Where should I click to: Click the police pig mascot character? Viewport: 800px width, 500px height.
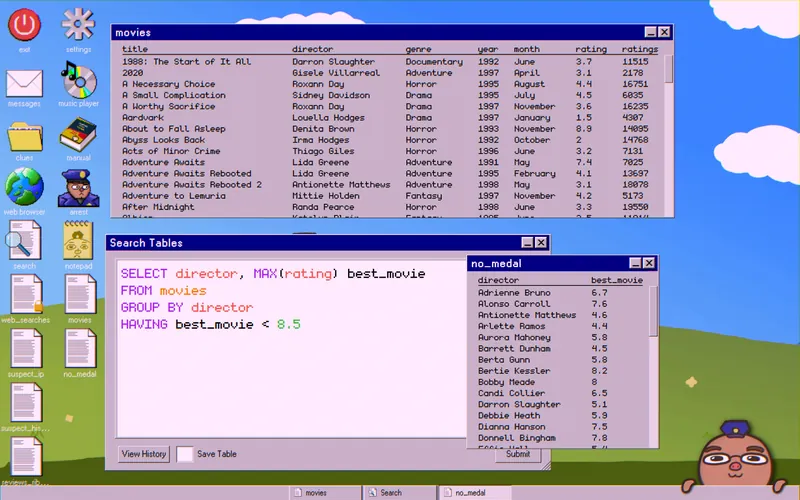coord(734,456)
